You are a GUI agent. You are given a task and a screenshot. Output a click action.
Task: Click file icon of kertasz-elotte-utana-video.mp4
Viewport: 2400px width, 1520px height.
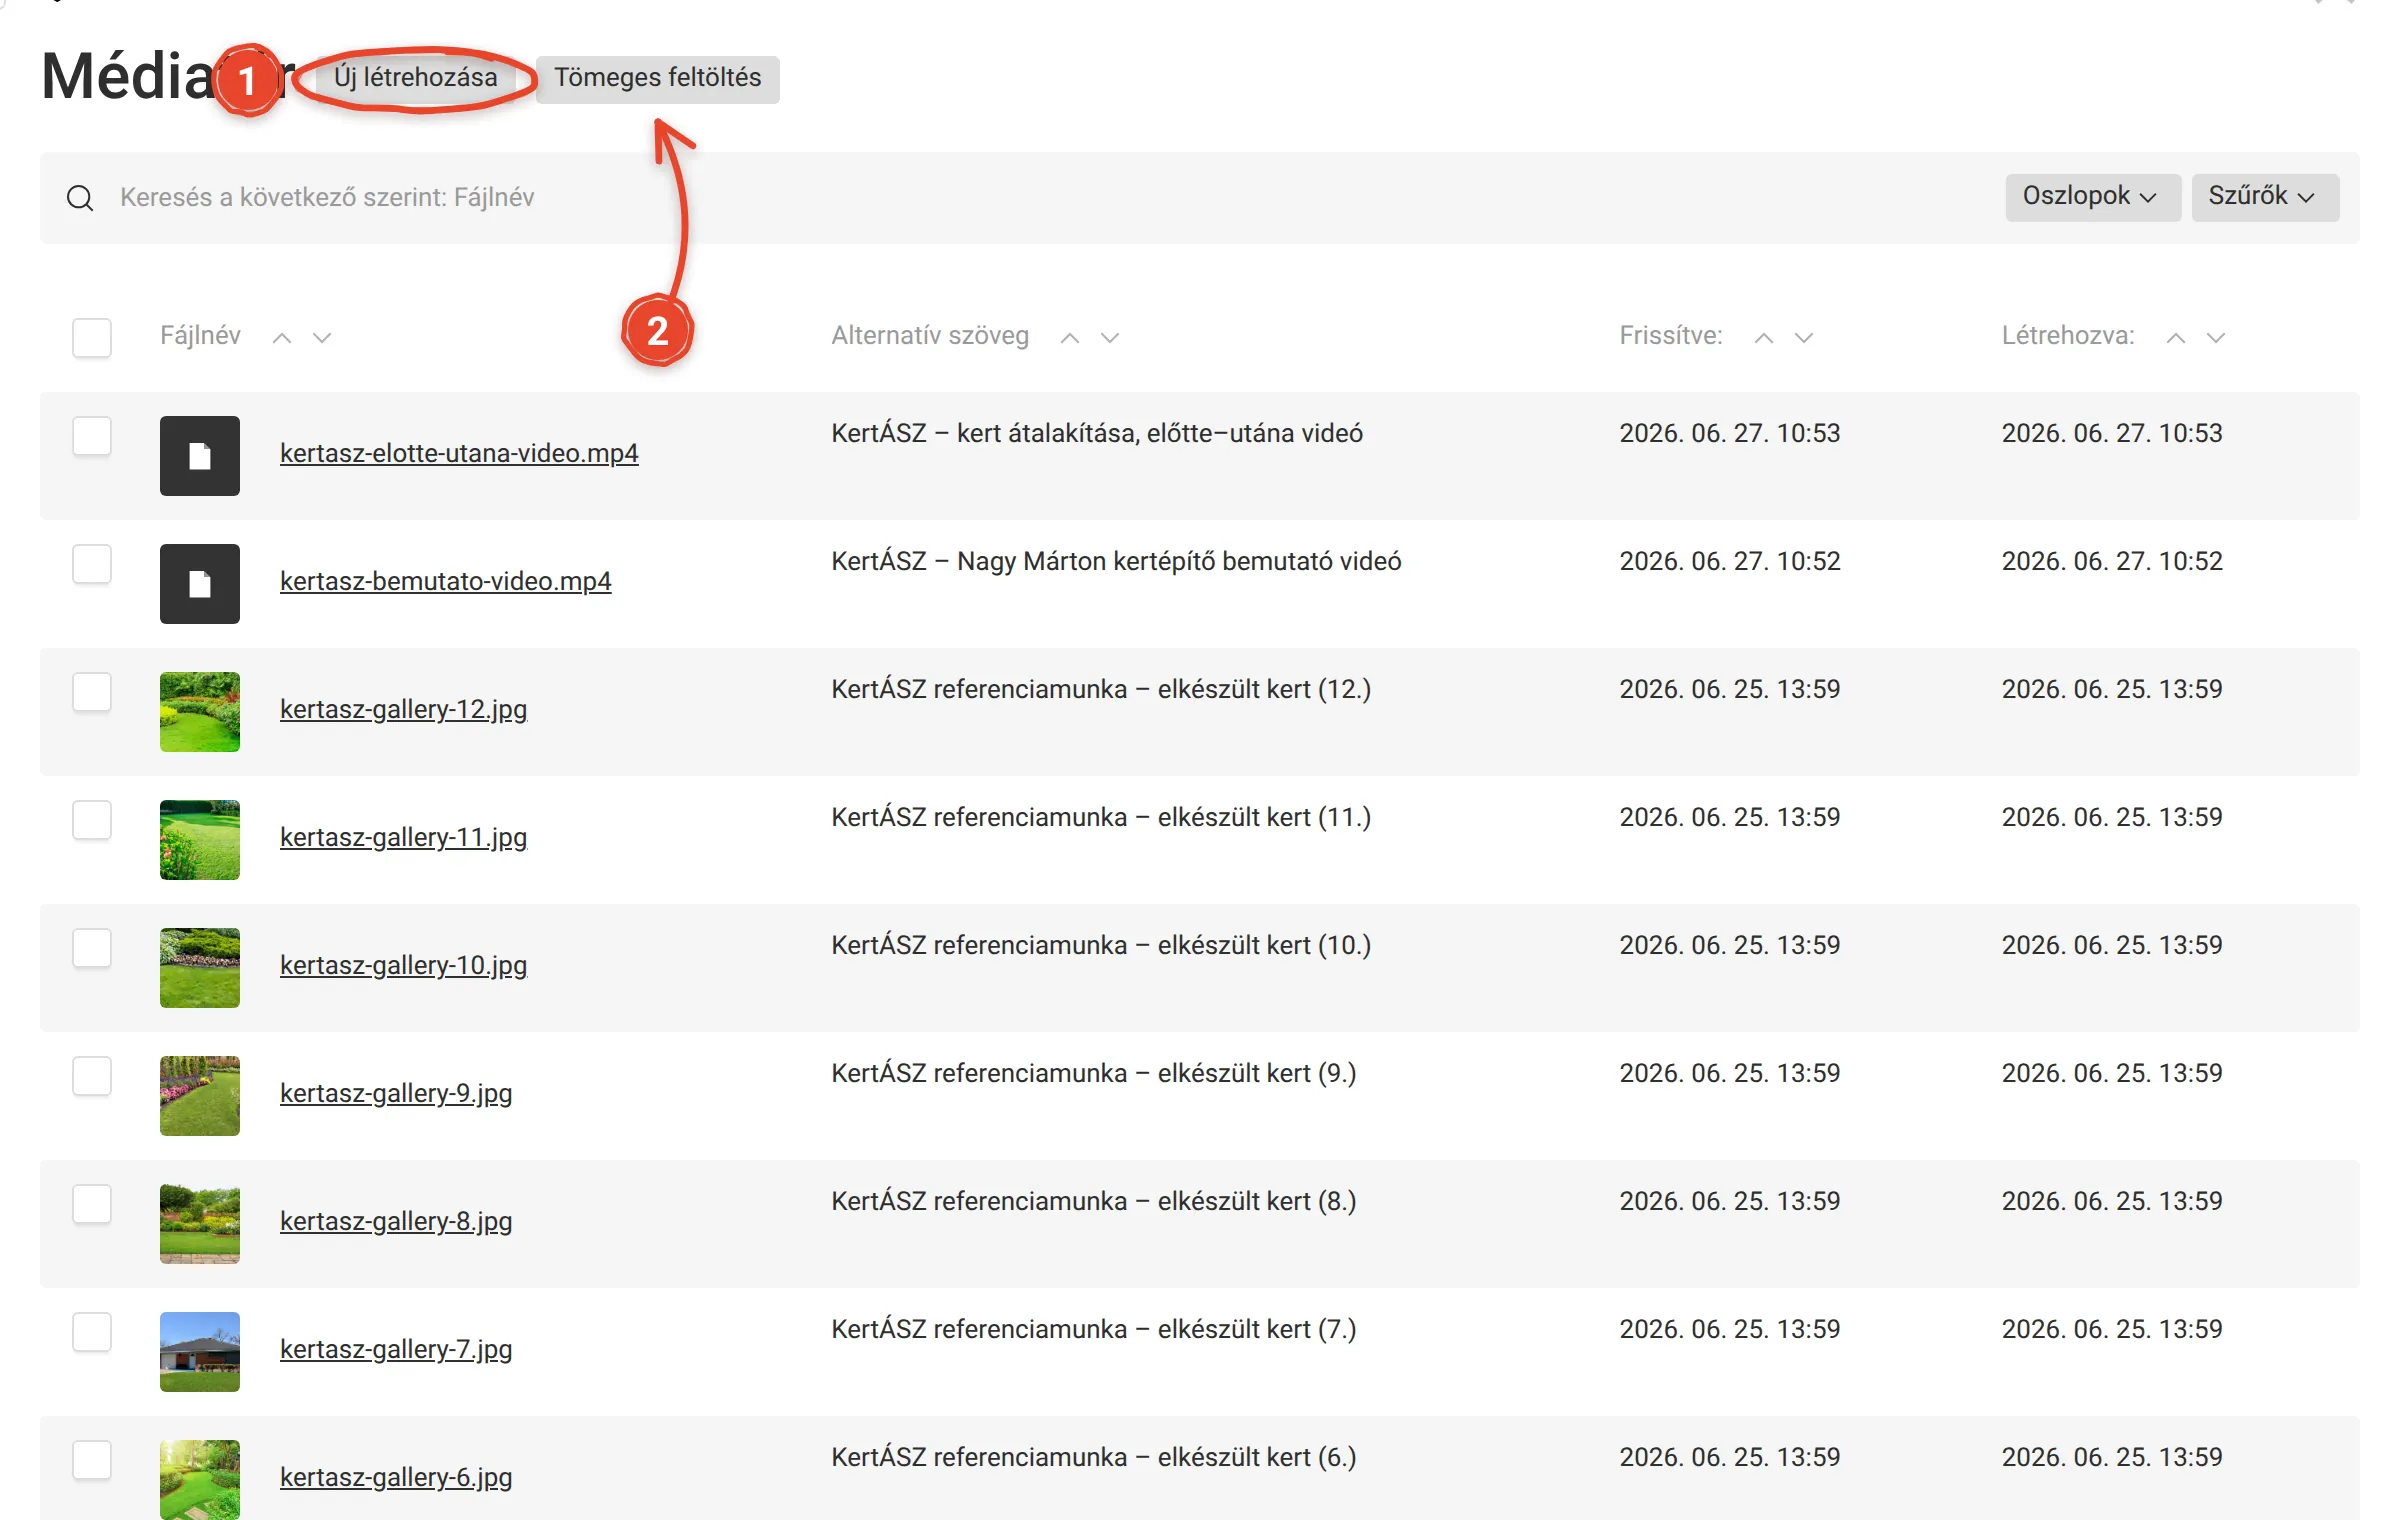click(x=200, y=456)
